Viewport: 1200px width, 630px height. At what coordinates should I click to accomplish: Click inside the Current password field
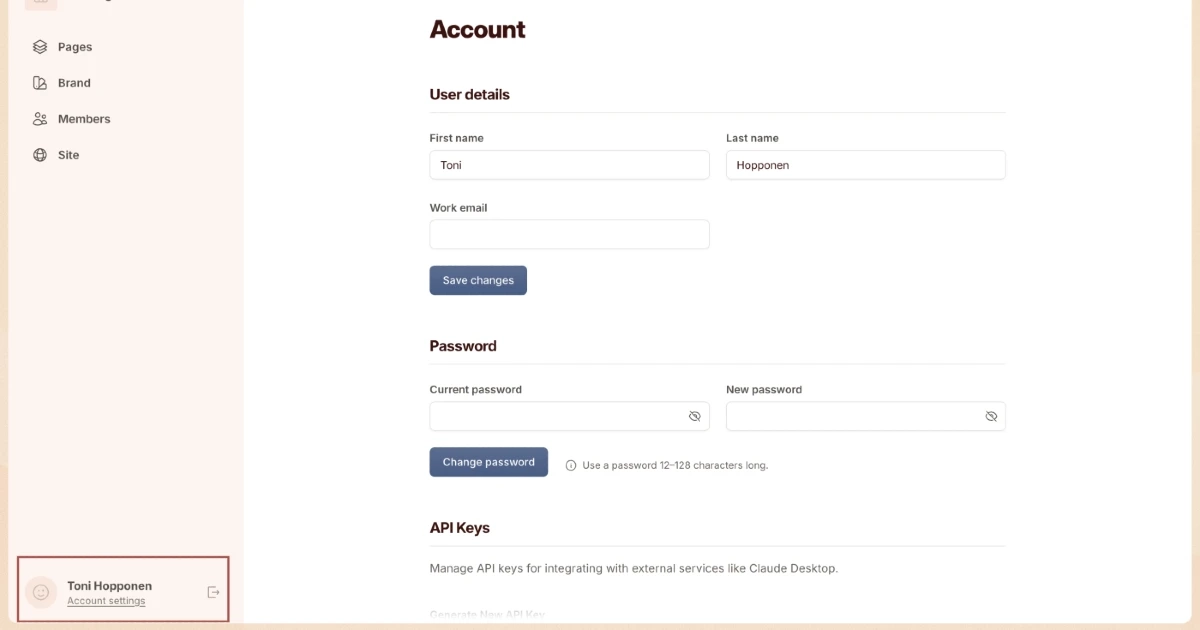[555, 416]
